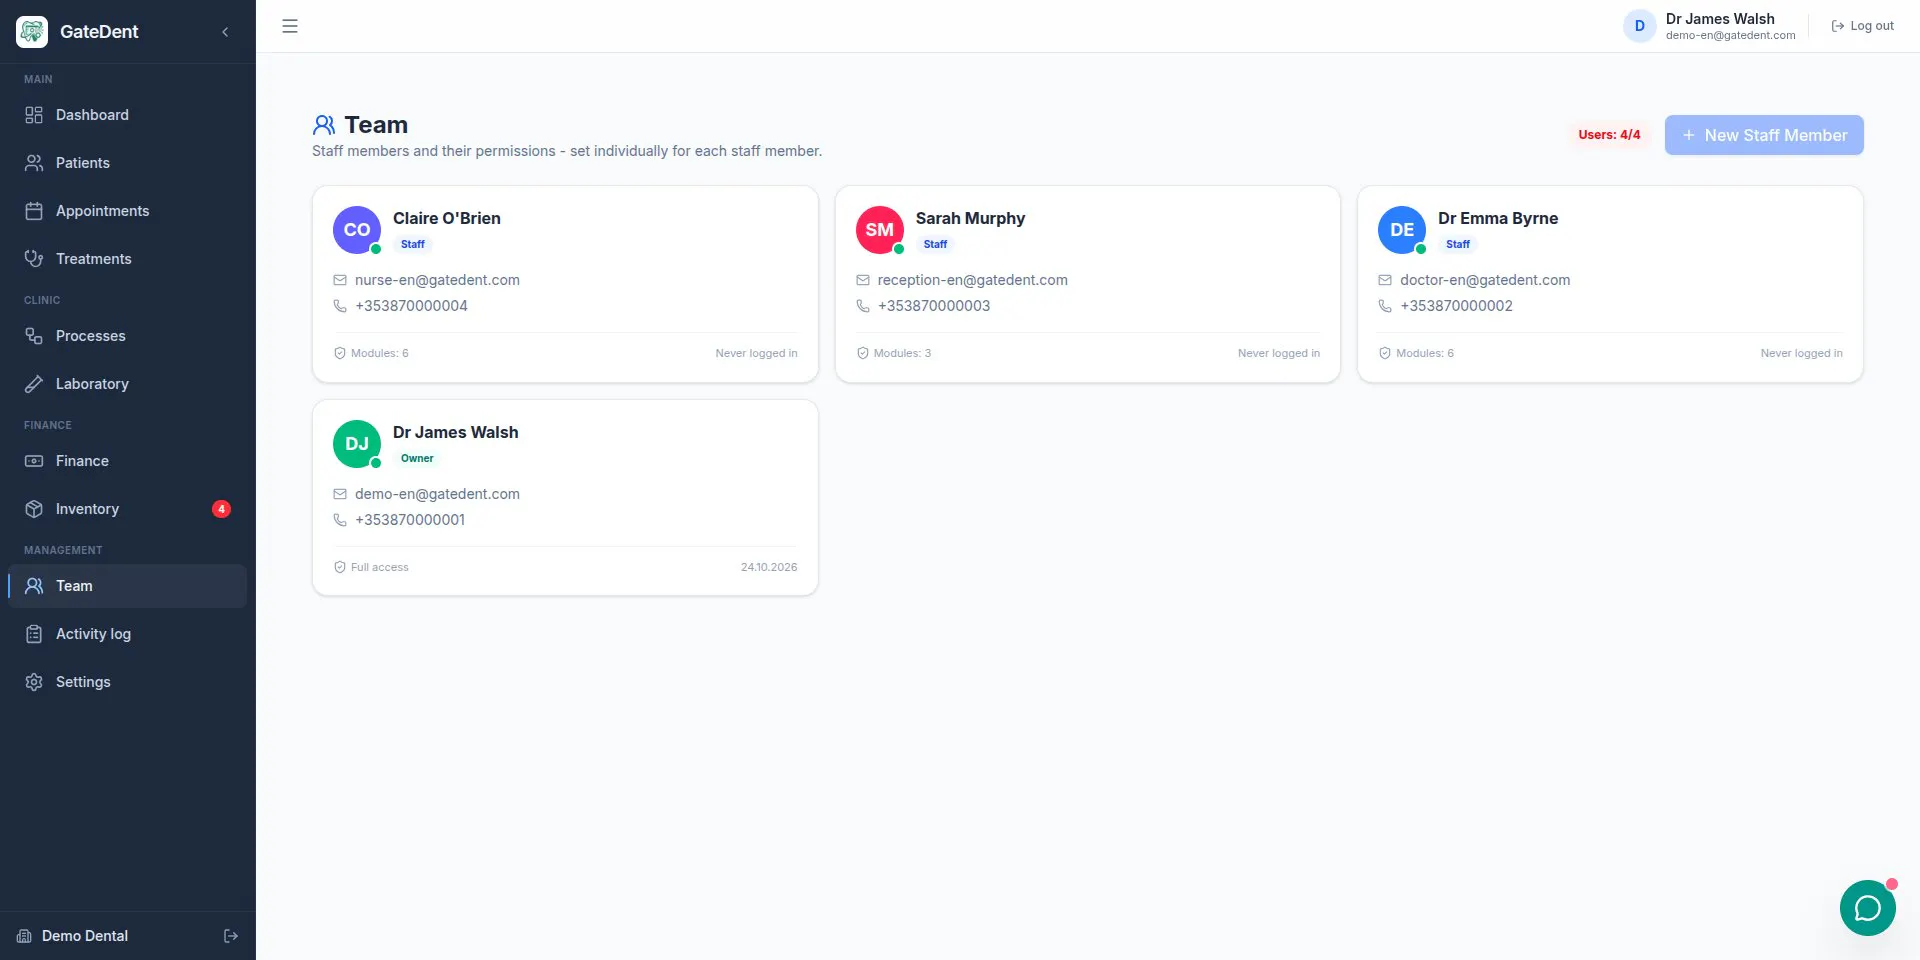Click the New Staff Member button
The height and width of the screenshot is (960, 1920).
pyautogui.click(x=1764, y=135)
